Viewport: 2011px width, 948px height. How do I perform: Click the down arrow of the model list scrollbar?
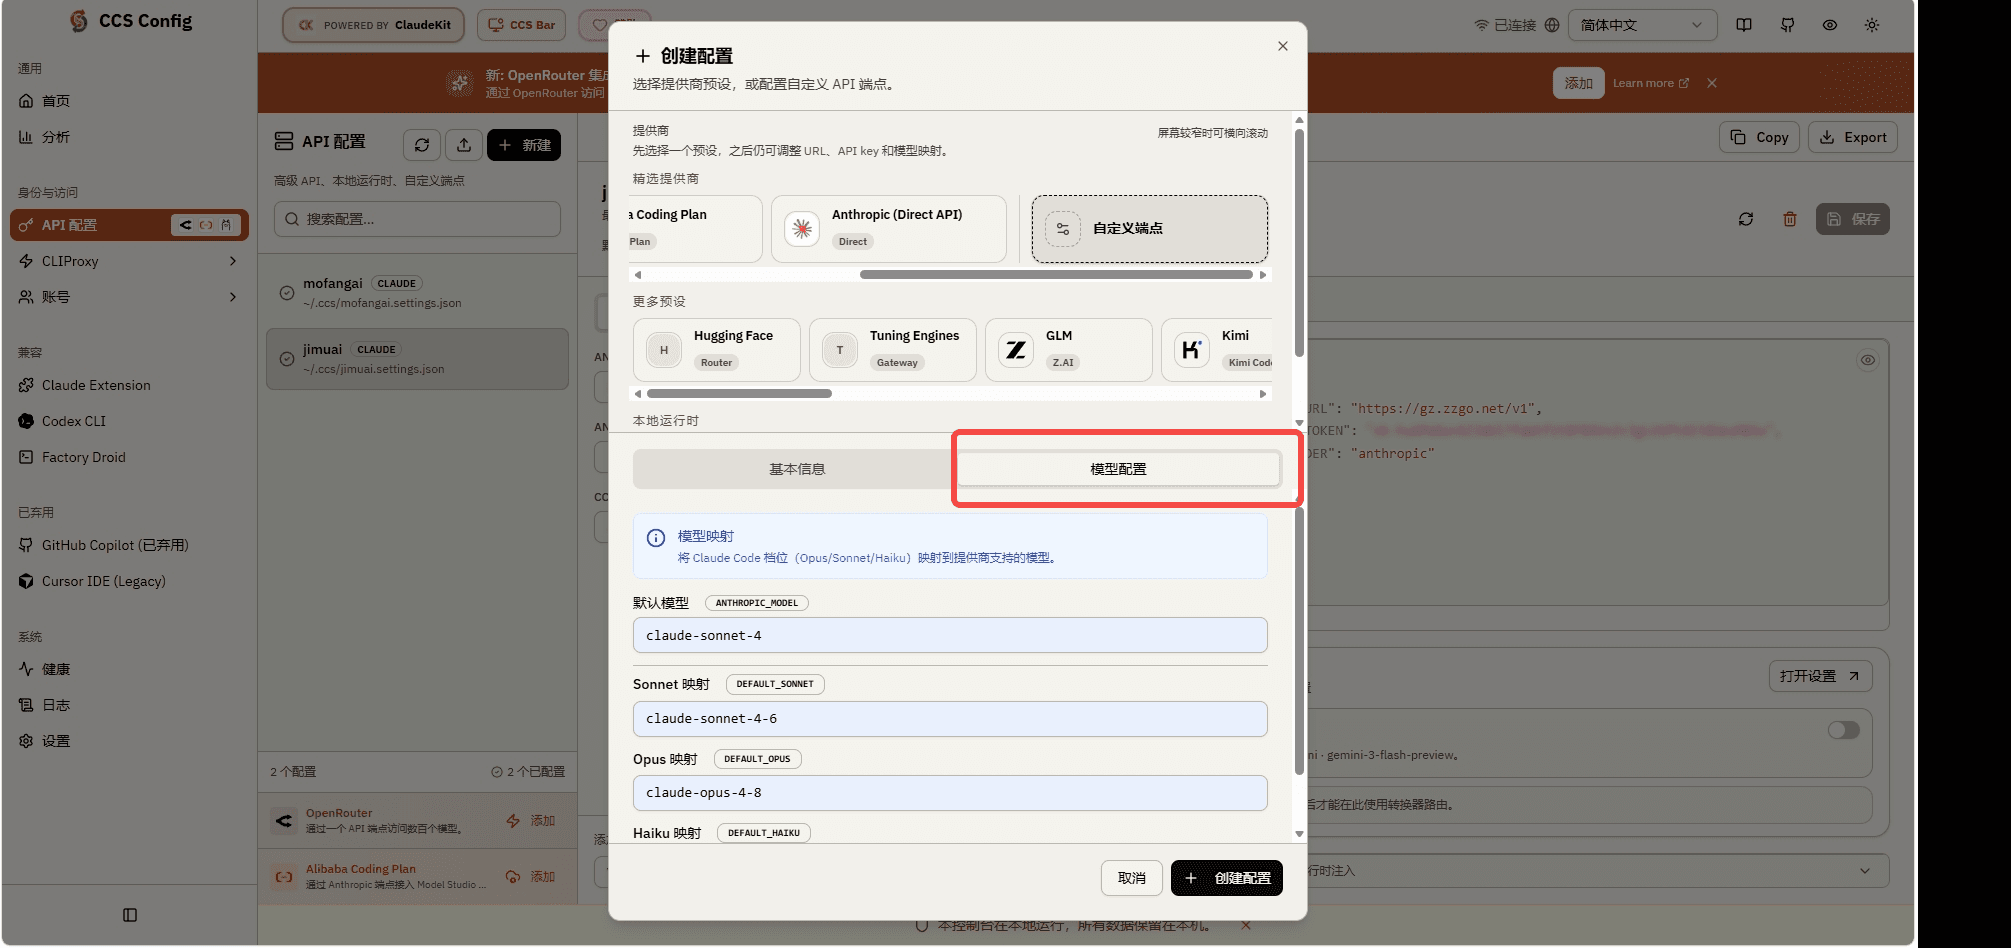tap(1299, 834)
